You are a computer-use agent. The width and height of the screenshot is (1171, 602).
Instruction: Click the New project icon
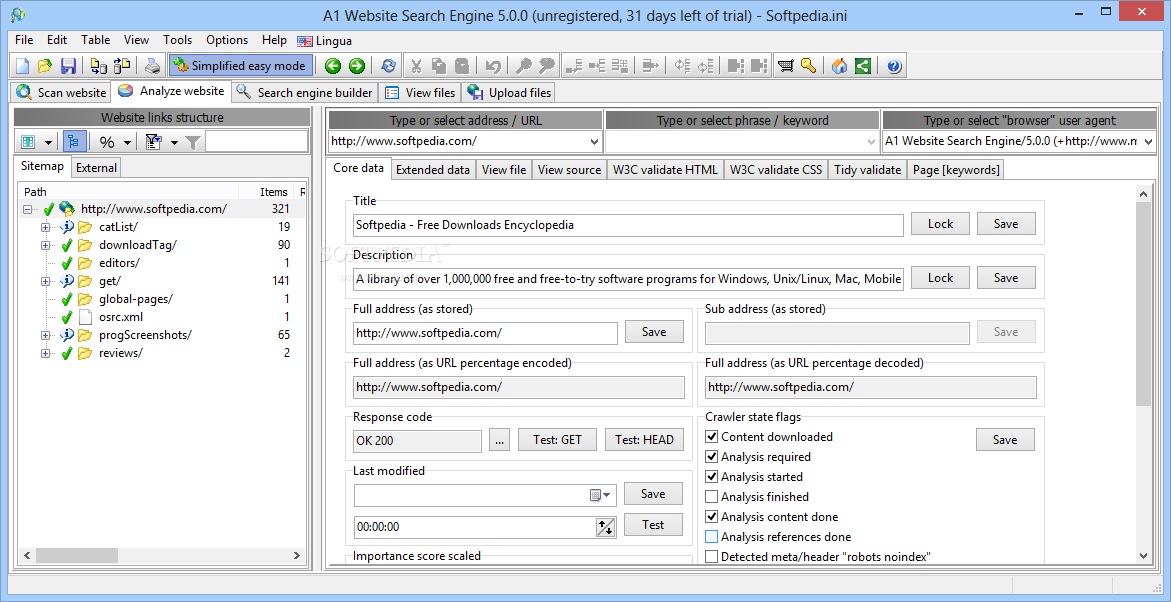pos(22,66)
